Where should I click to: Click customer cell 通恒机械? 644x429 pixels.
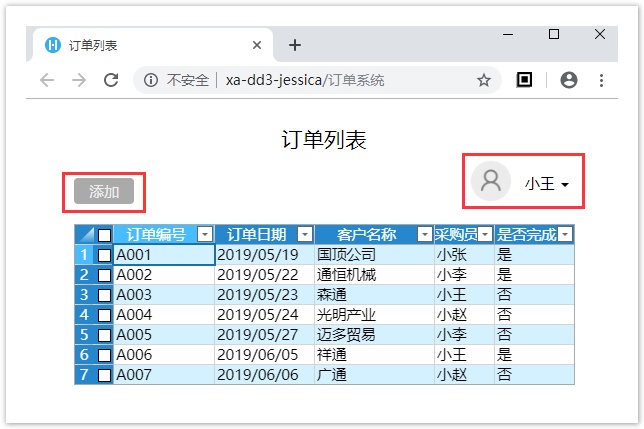[374, 275]
